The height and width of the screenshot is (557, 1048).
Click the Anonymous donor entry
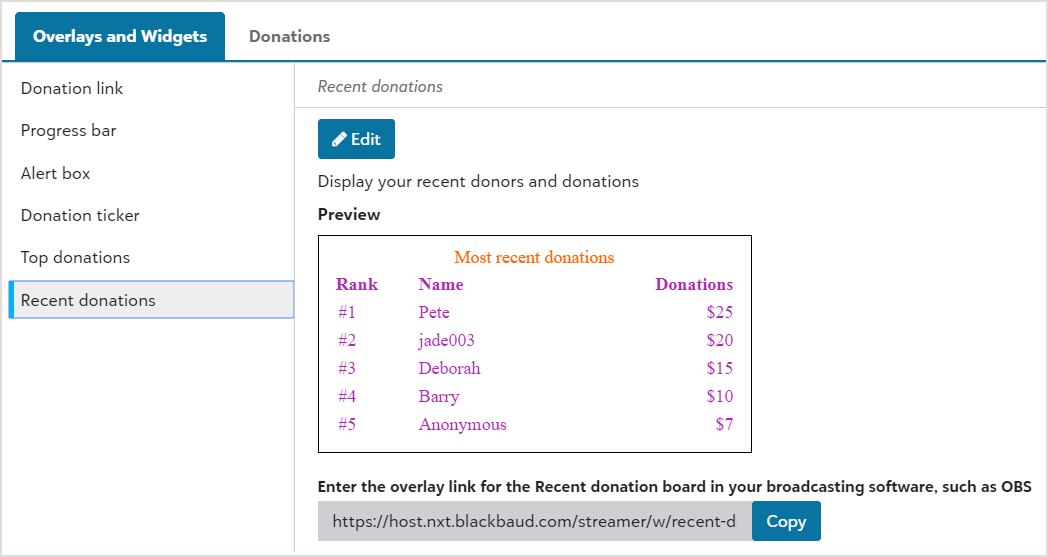(x=463, y=424)
